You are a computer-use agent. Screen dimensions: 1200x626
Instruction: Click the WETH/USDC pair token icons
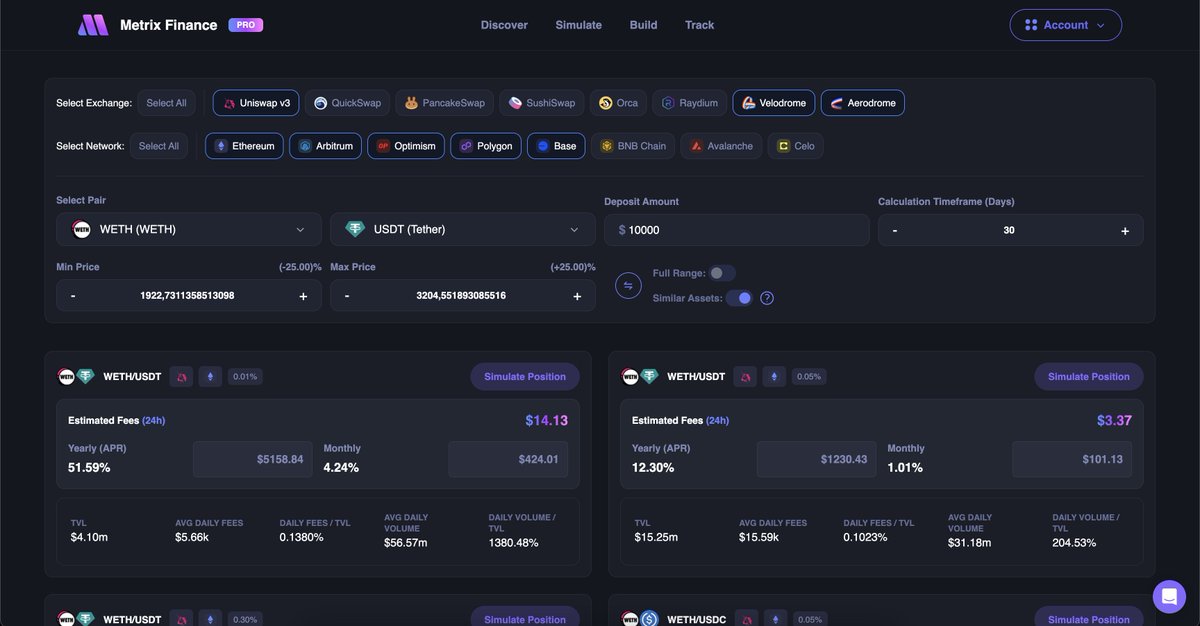click(640, 619)
